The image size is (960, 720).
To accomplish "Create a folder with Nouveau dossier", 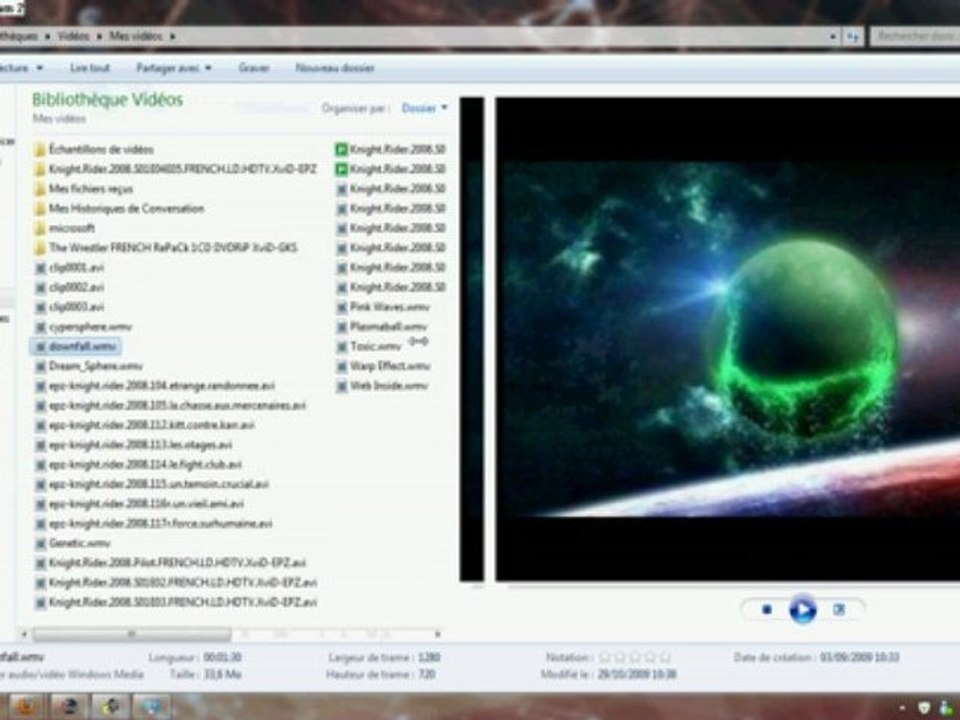I will [335, 67].
